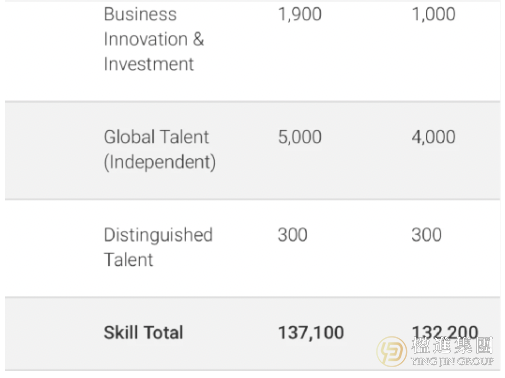
Task: Click the word Investment in the first row
Action: 149,64
